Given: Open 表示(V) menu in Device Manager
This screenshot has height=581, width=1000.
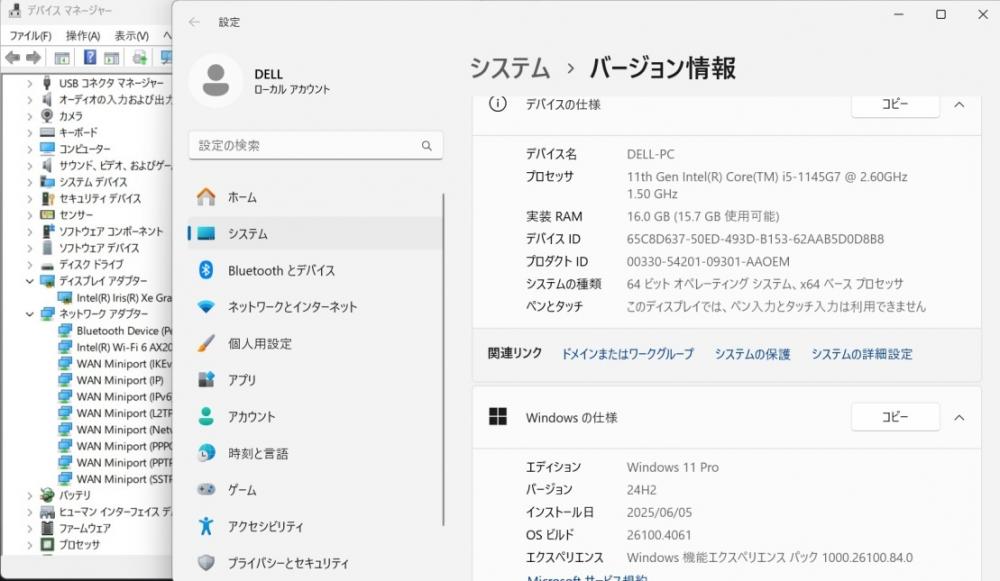Looking at the screenshot, I should [131, 36].
